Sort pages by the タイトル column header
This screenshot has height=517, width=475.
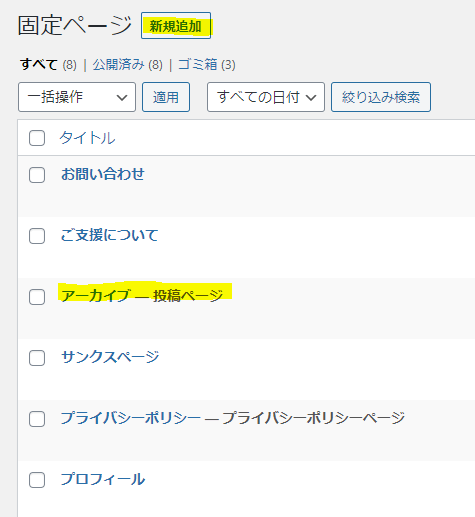(87, 138)
